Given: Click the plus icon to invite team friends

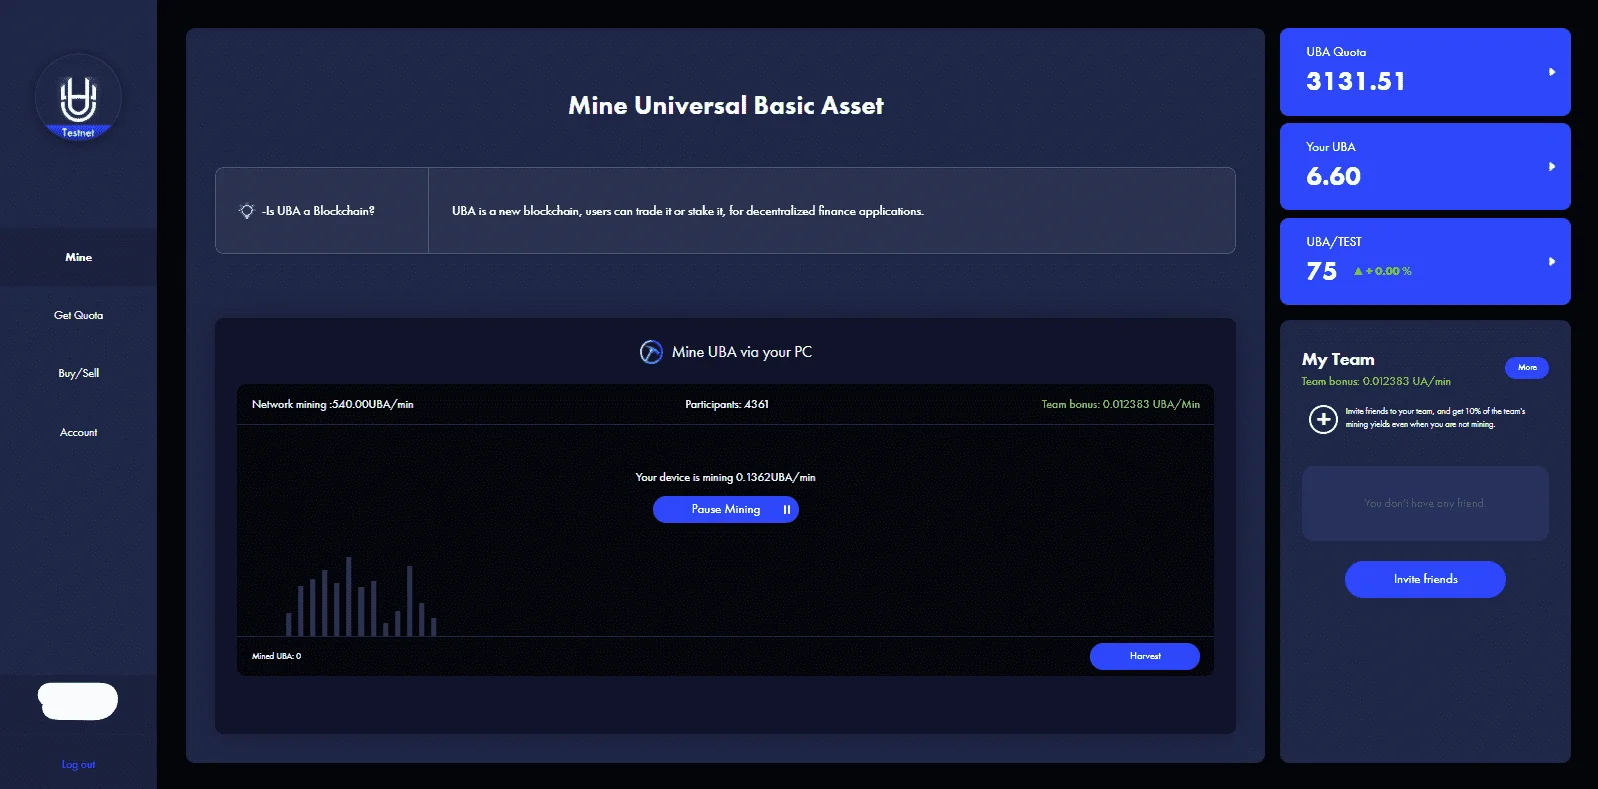Looking at the screenshot, I should pyautogui.click(x=1323, y=419).
